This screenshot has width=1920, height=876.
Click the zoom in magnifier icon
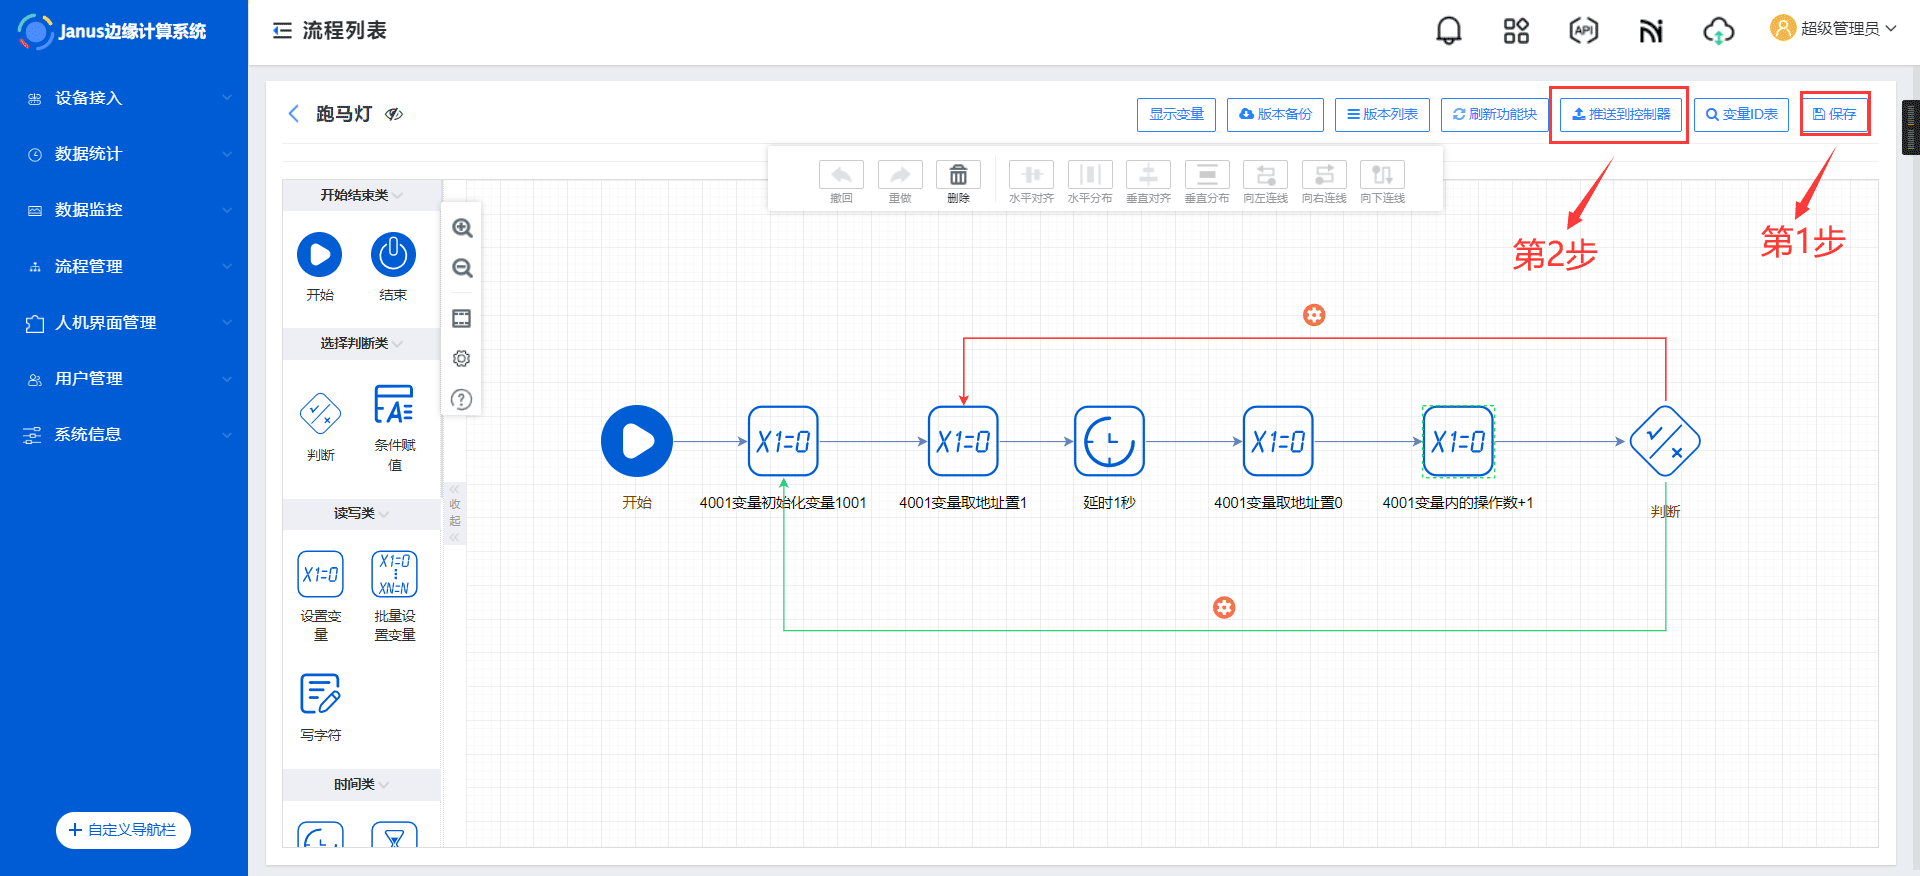462,228
